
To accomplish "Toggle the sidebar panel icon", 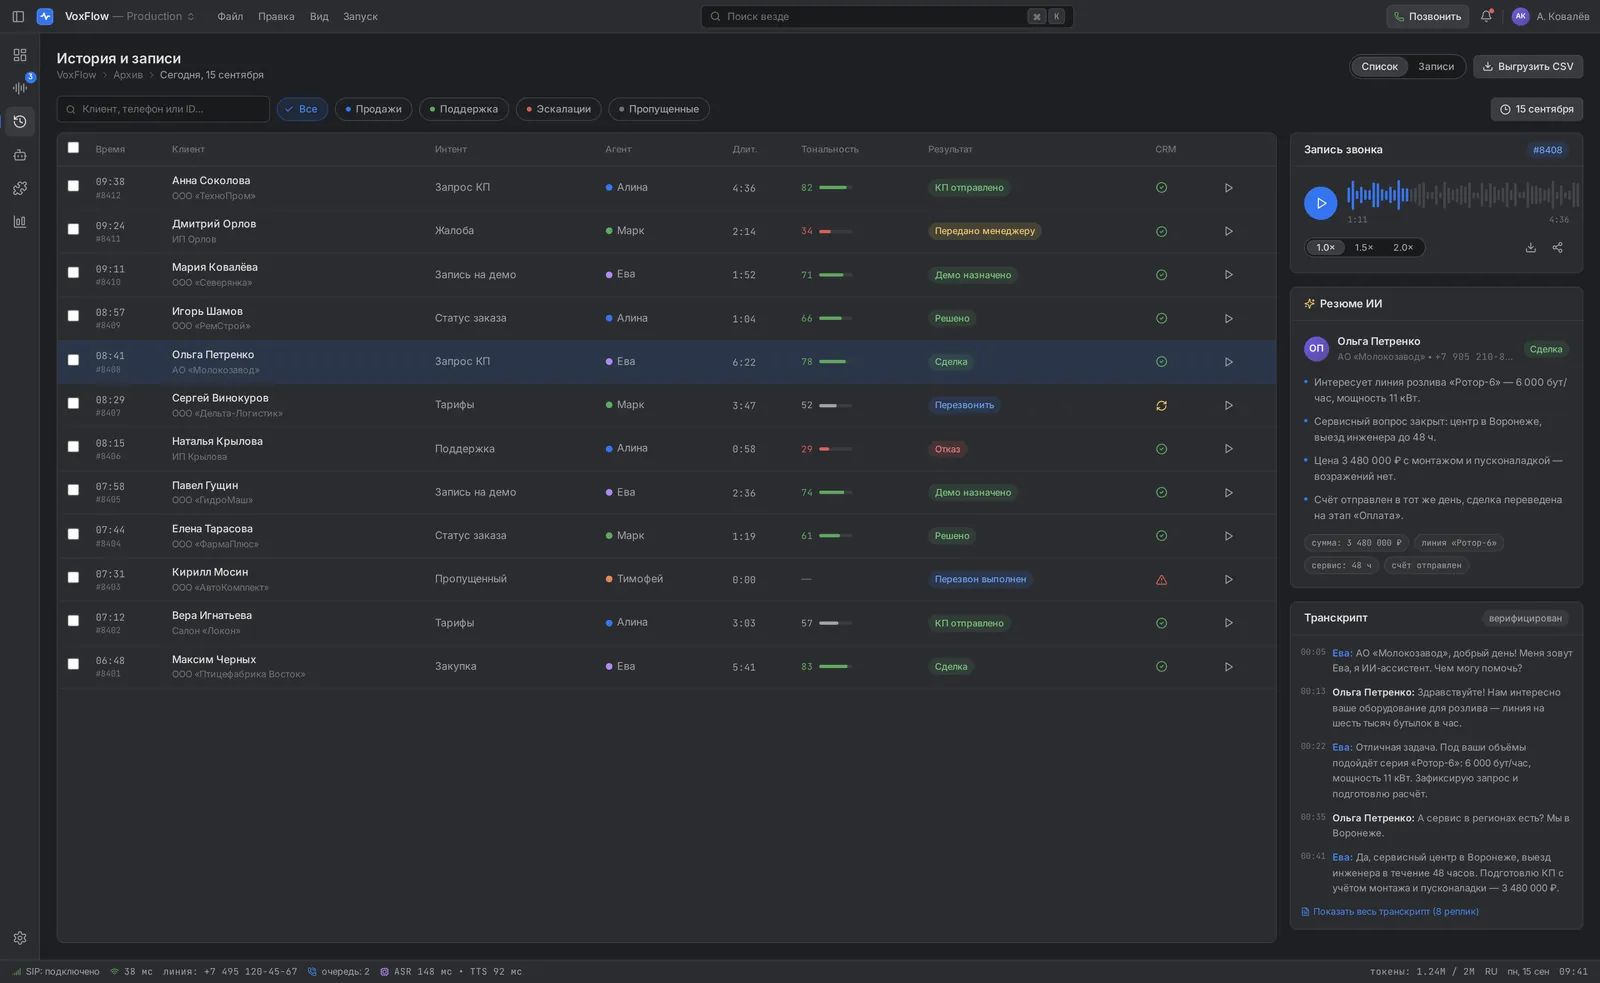I will tap(18, 16).
